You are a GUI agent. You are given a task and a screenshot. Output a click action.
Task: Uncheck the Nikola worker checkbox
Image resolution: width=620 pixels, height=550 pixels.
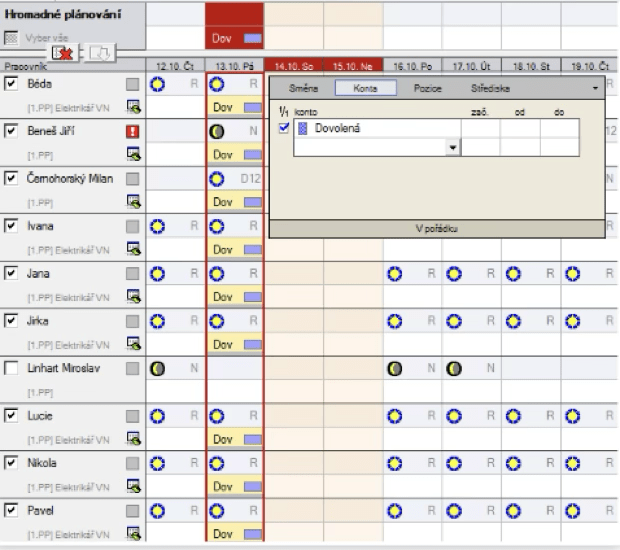(x=11, y=463)
